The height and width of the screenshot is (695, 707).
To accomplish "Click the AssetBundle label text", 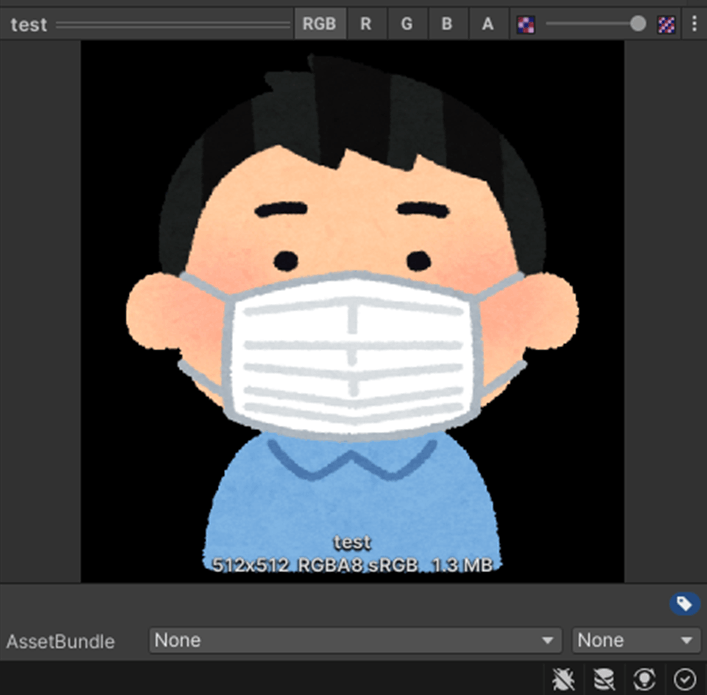I will pos(60,641).
